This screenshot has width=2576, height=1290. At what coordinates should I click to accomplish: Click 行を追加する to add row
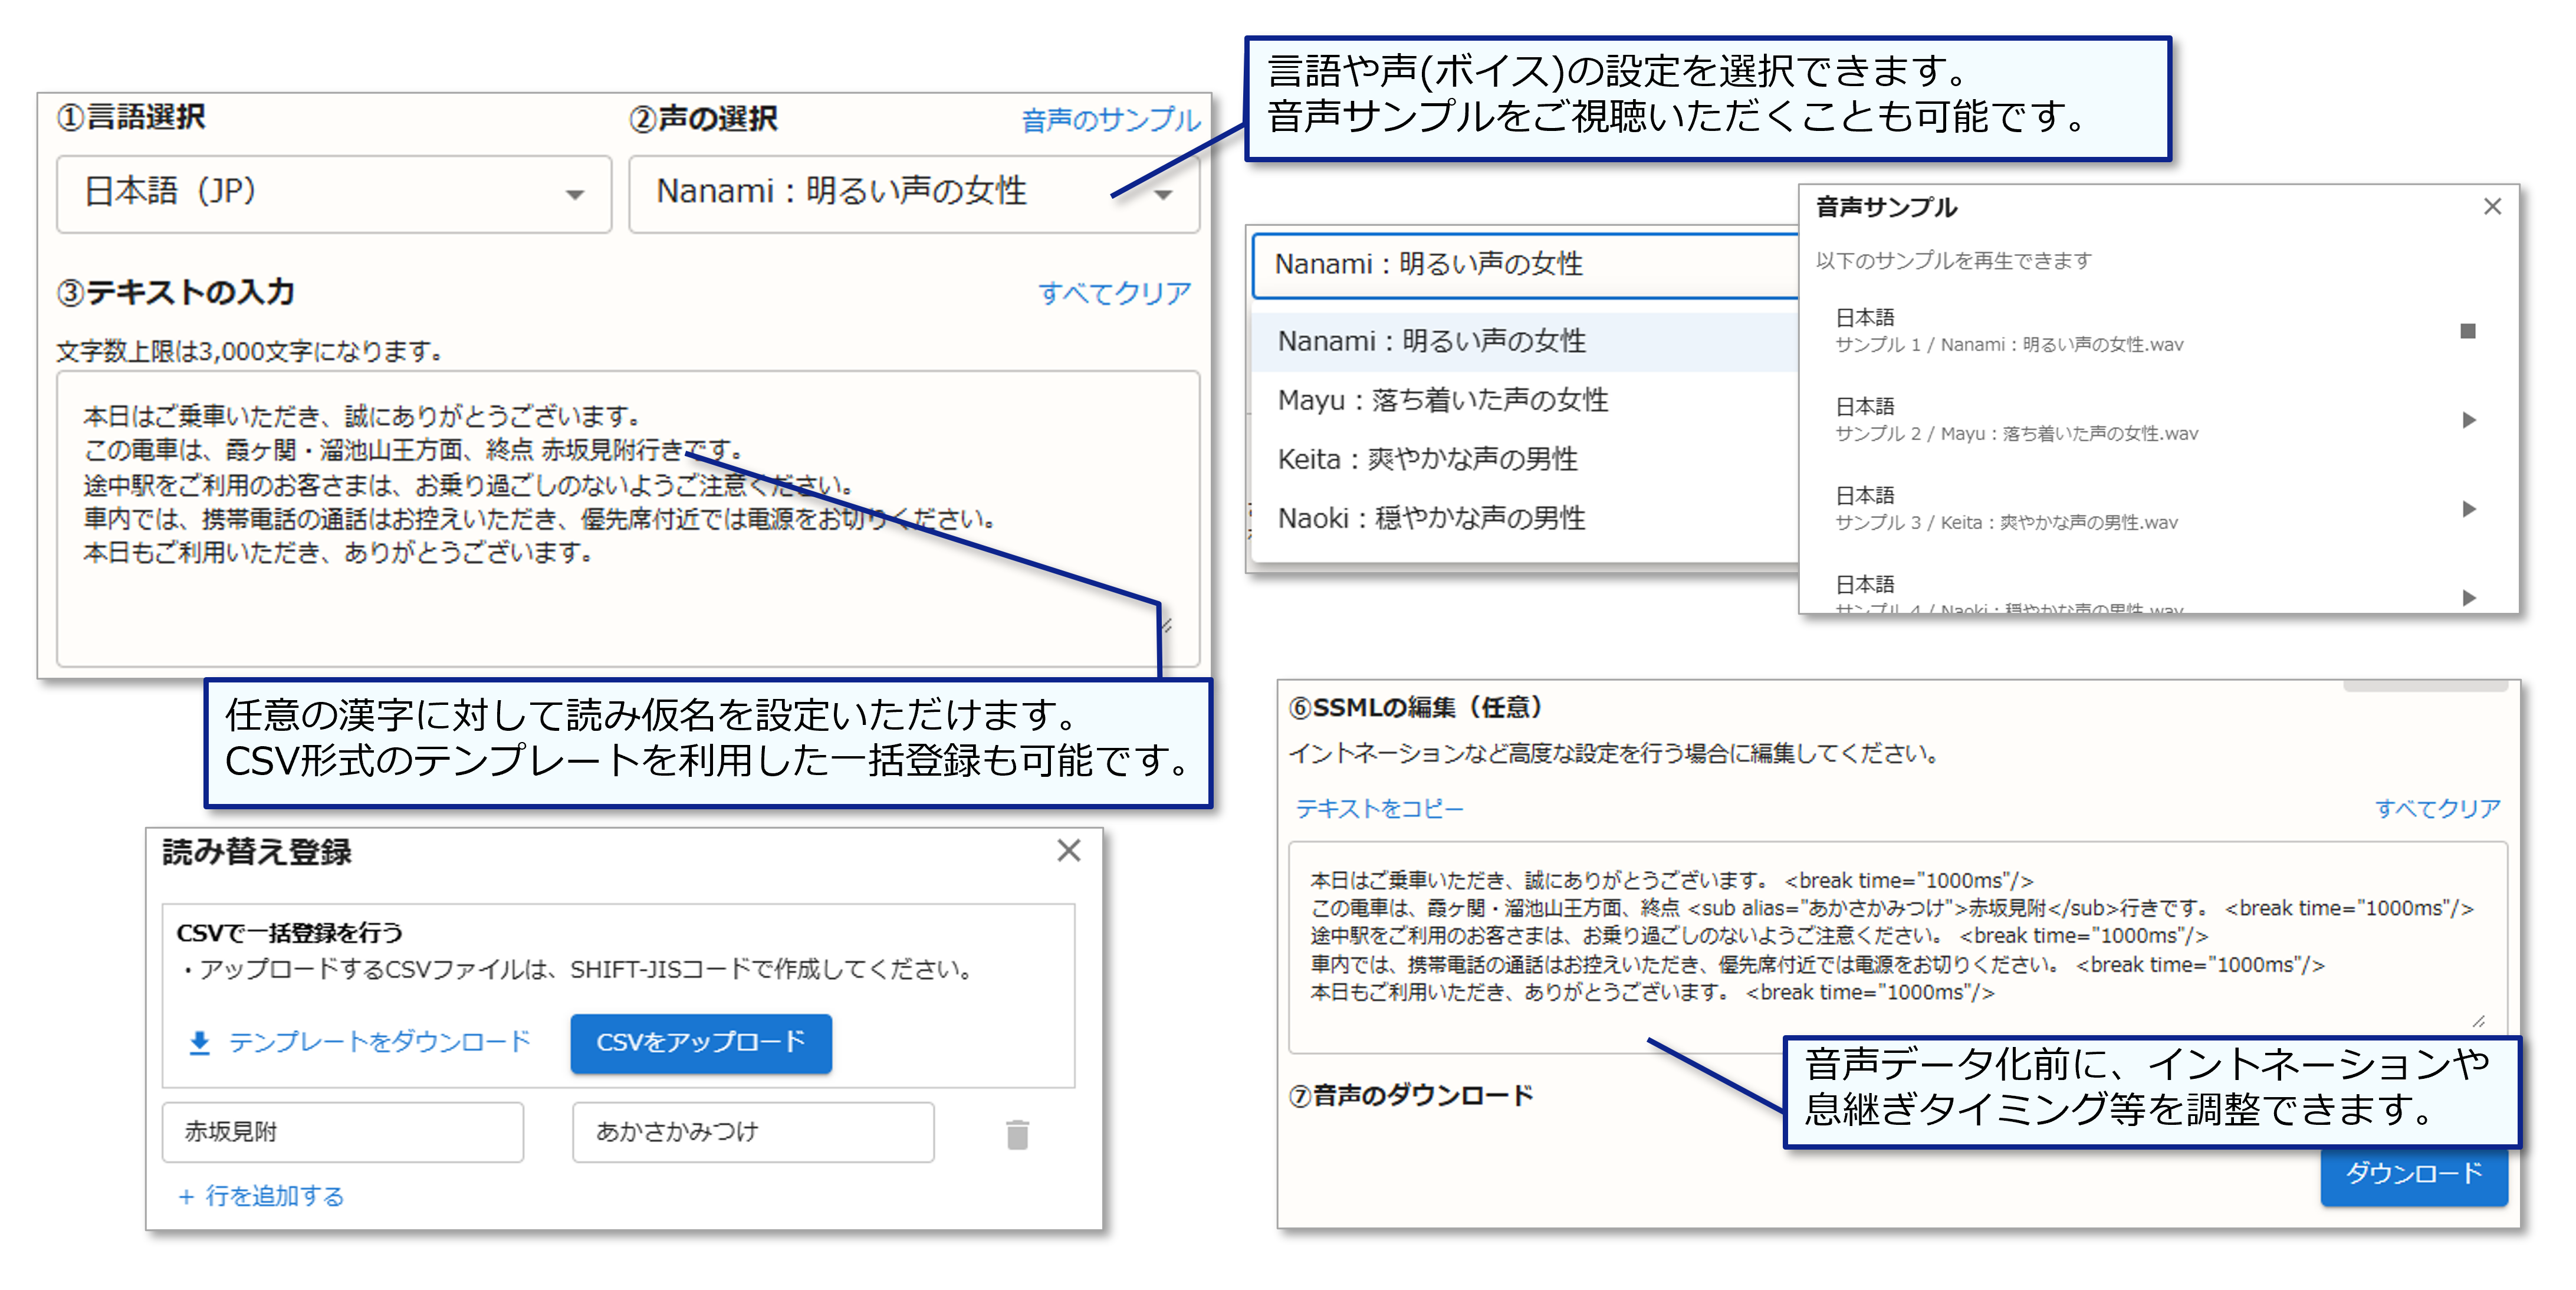(x=262, y=1196)
